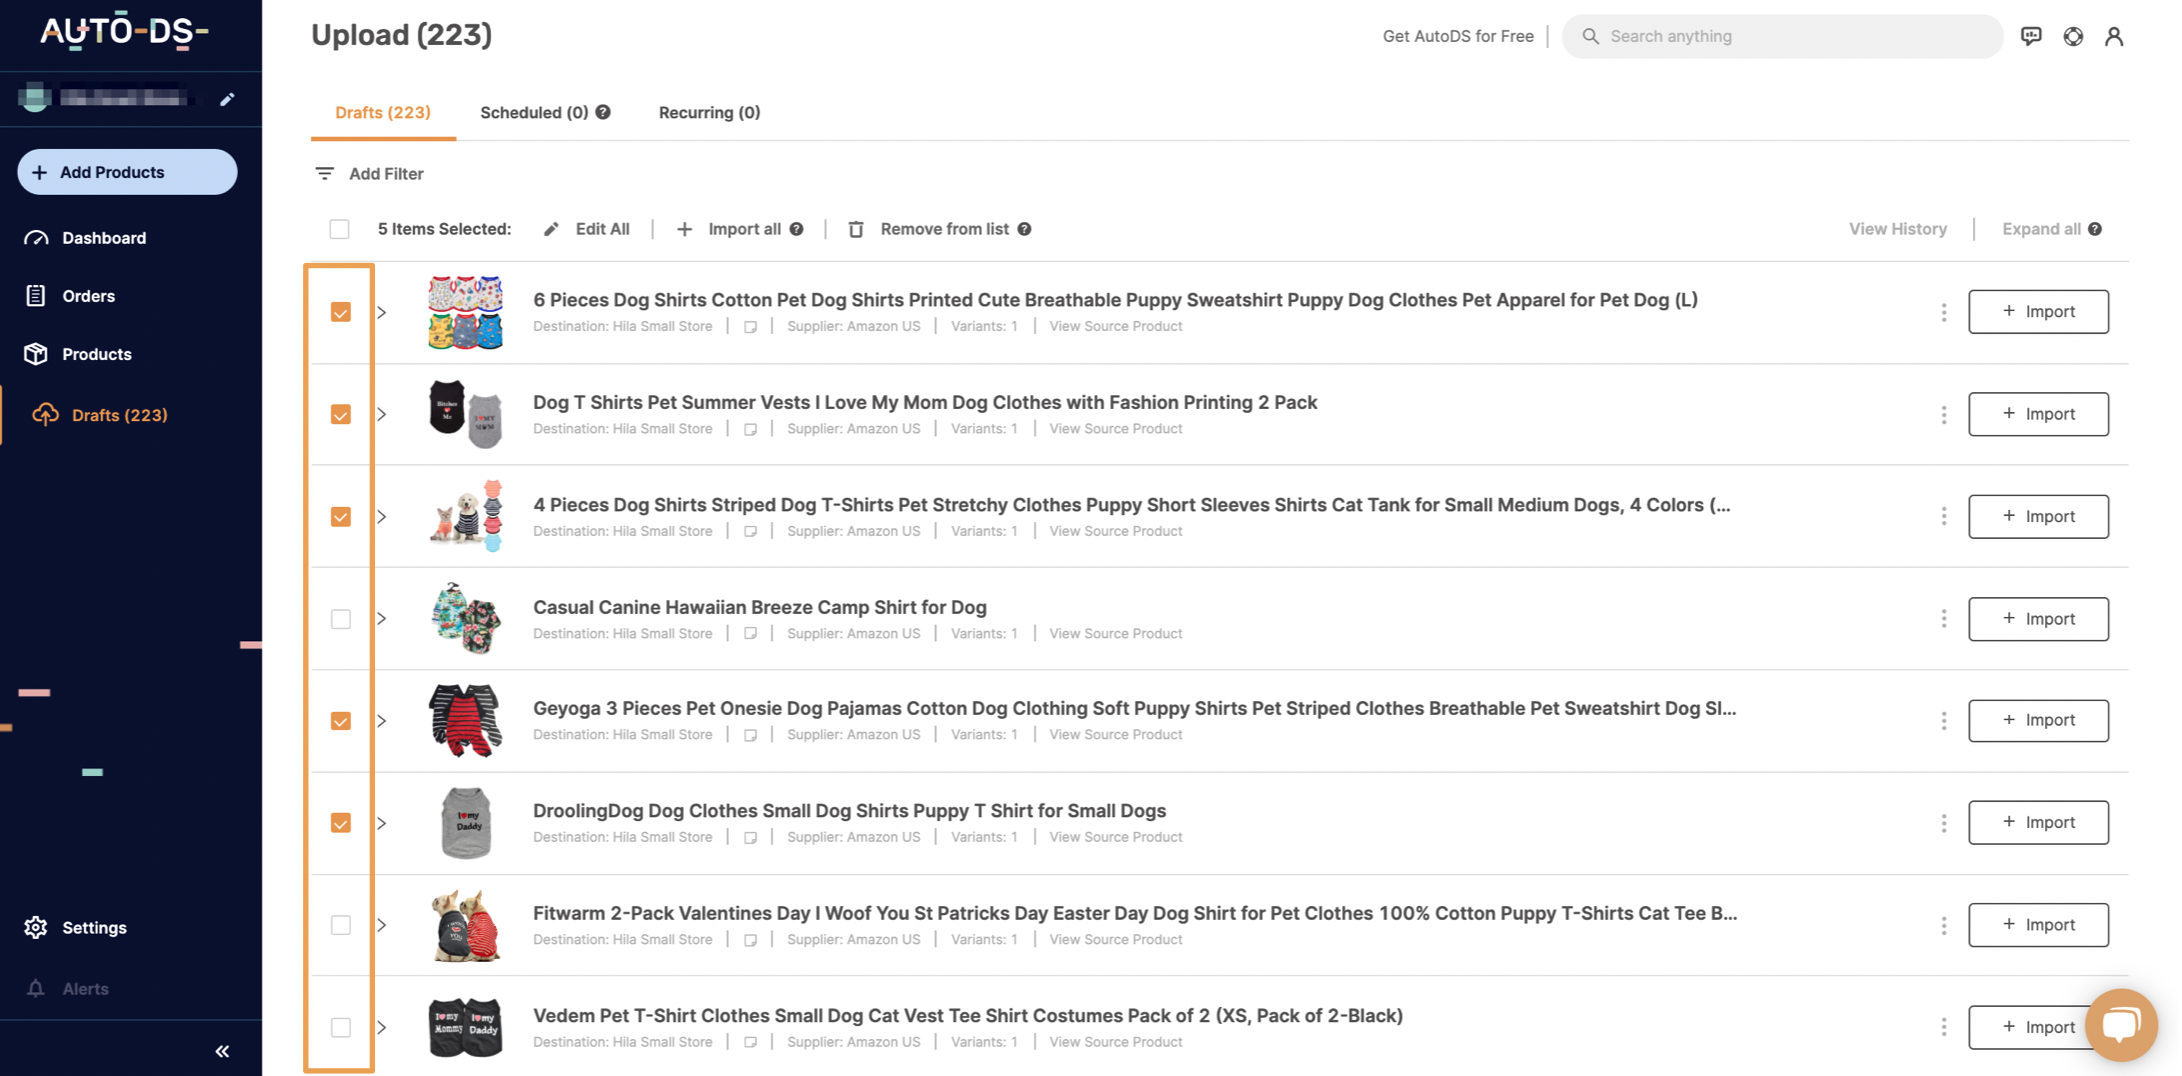Uncheck the DroolingDog Dog Clothes checkbox

click(341, 823)
